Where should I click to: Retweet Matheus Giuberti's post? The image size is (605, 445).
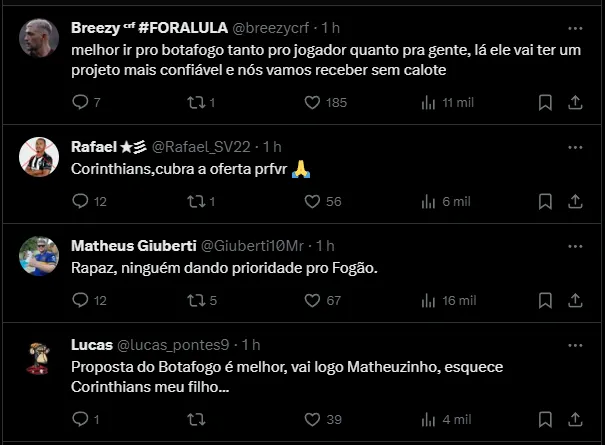click(x=196, y=300)
